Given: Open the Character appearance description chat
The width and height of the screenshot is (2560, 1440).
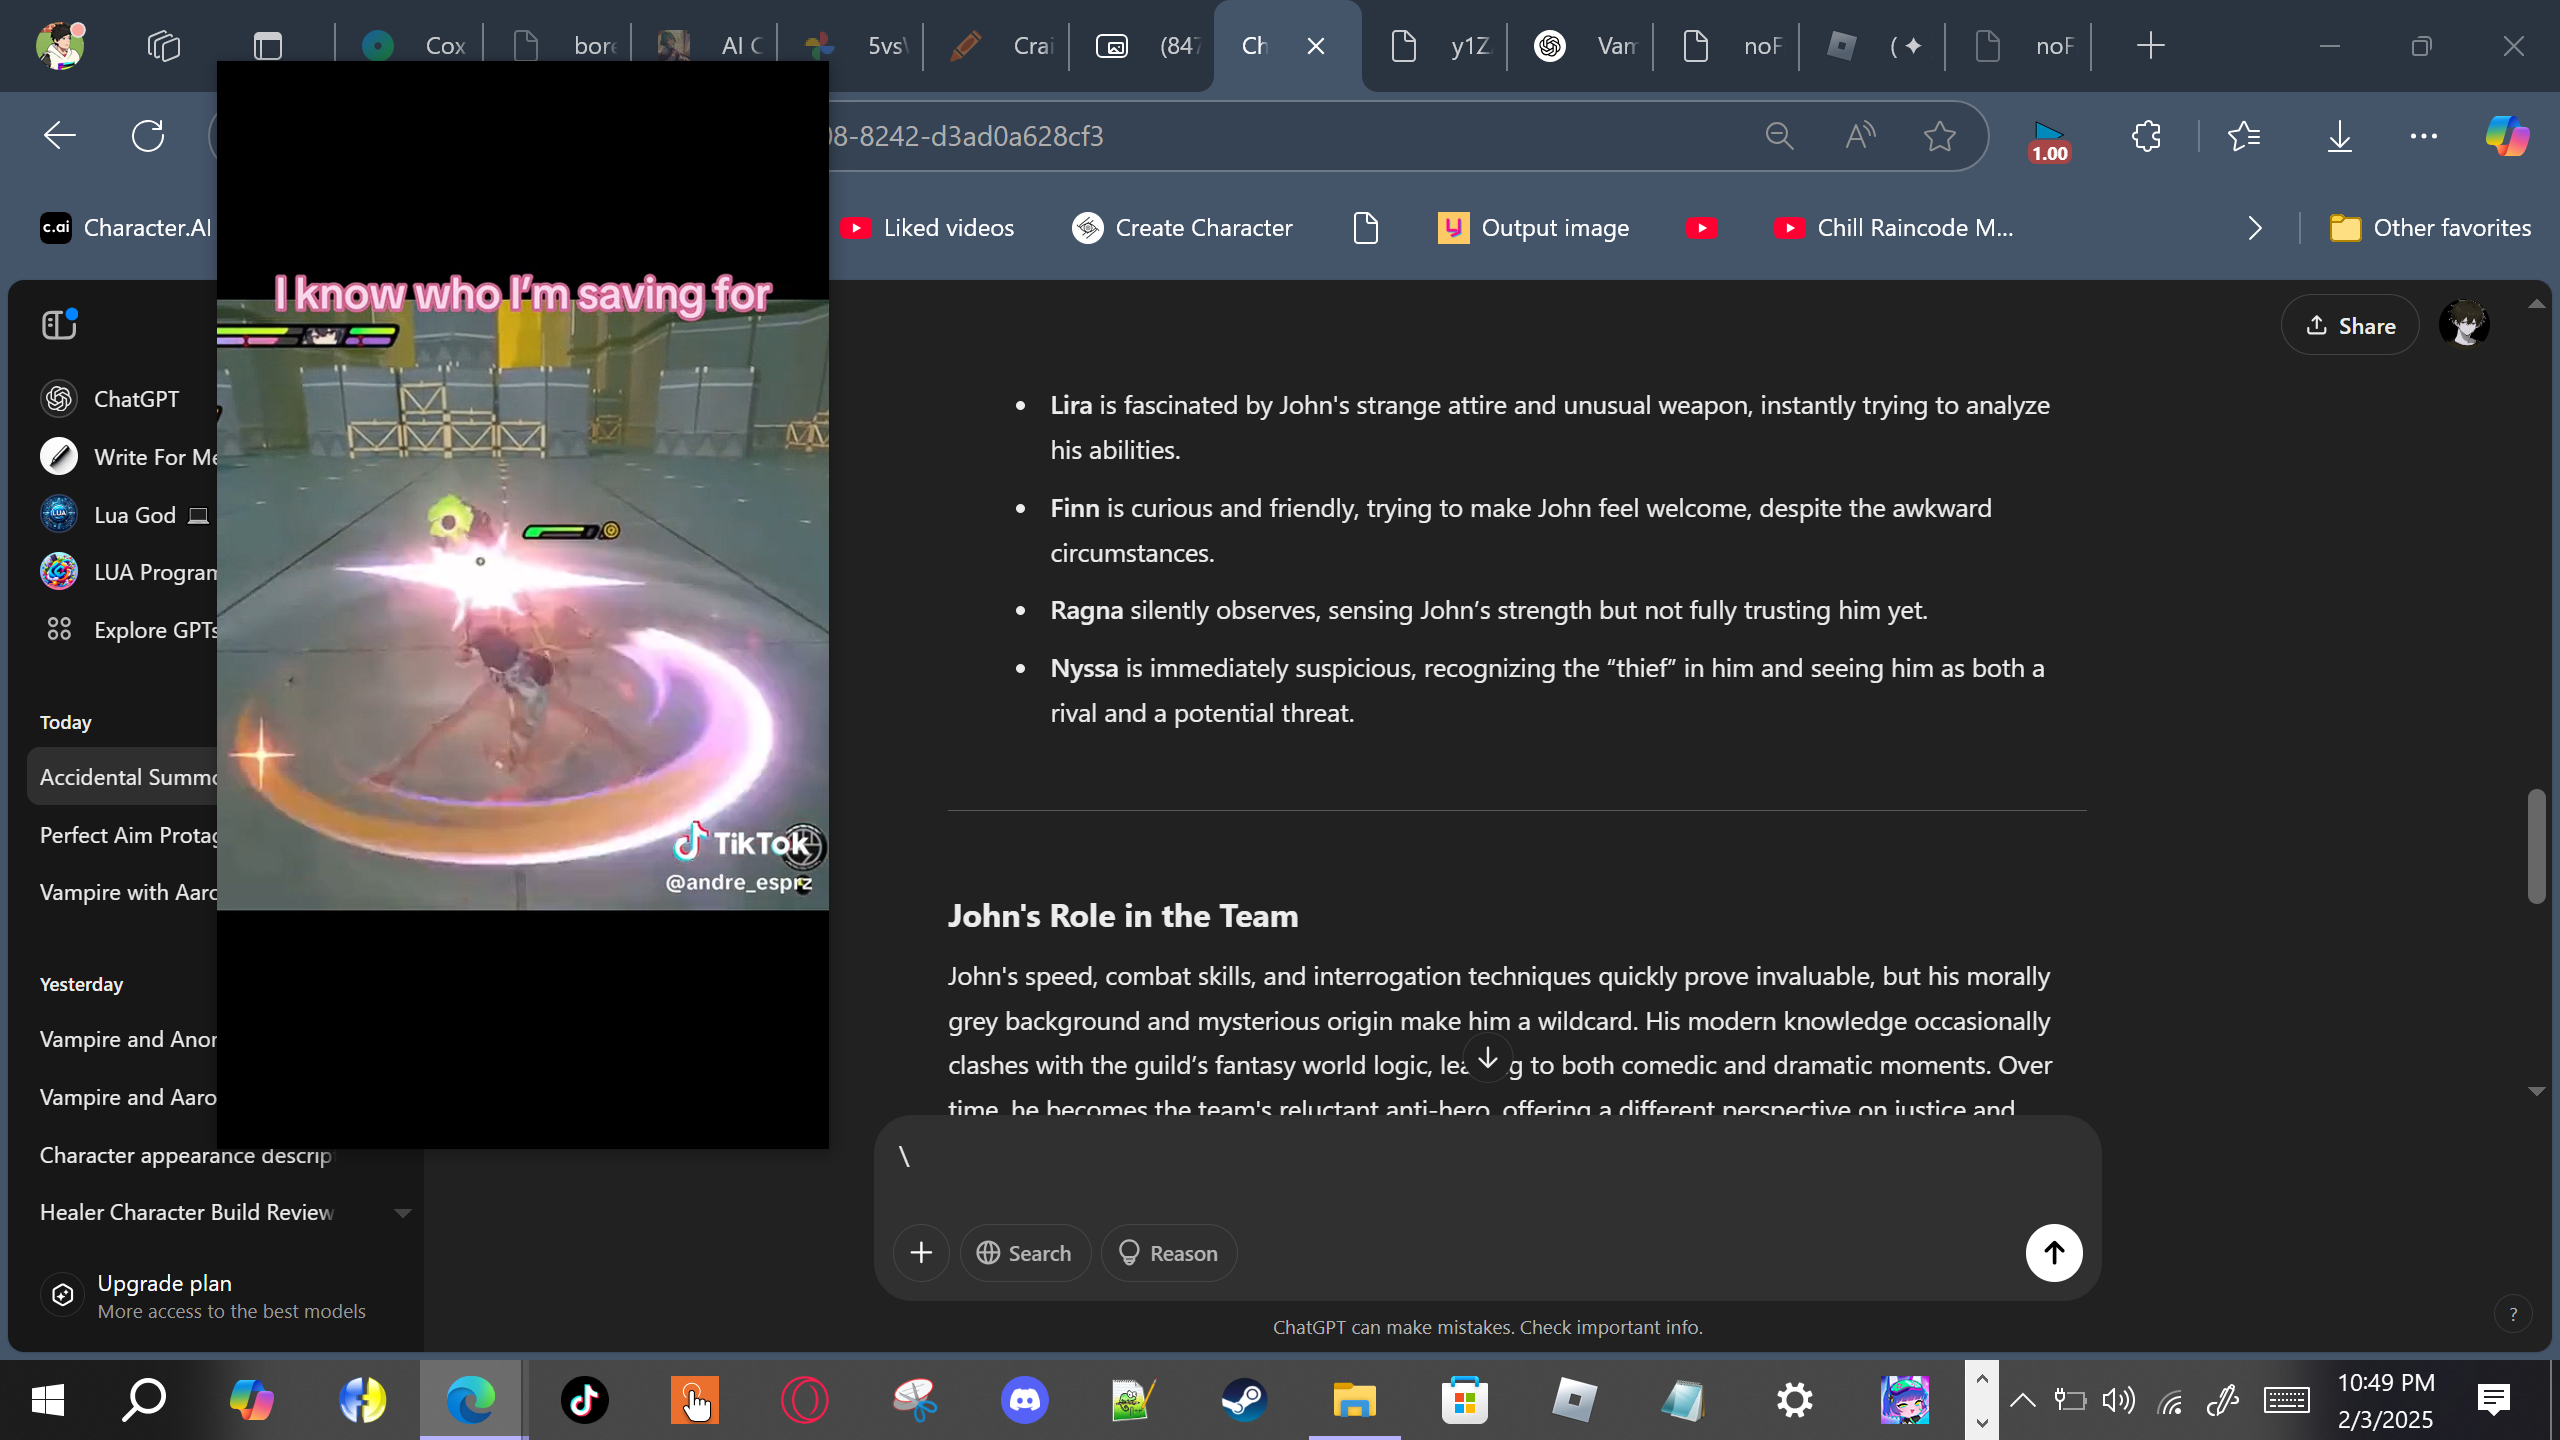Looking at the screenshot, I should (x=186, y=1155).
